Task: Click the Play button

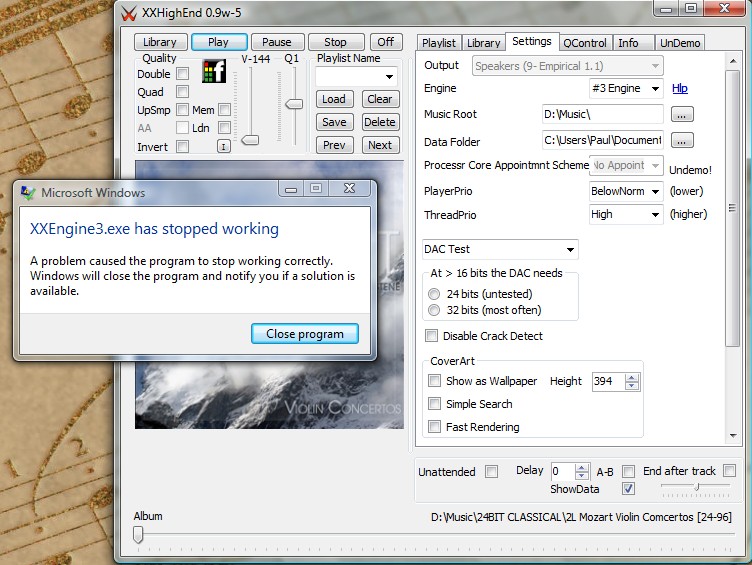Action: (219, 42)
